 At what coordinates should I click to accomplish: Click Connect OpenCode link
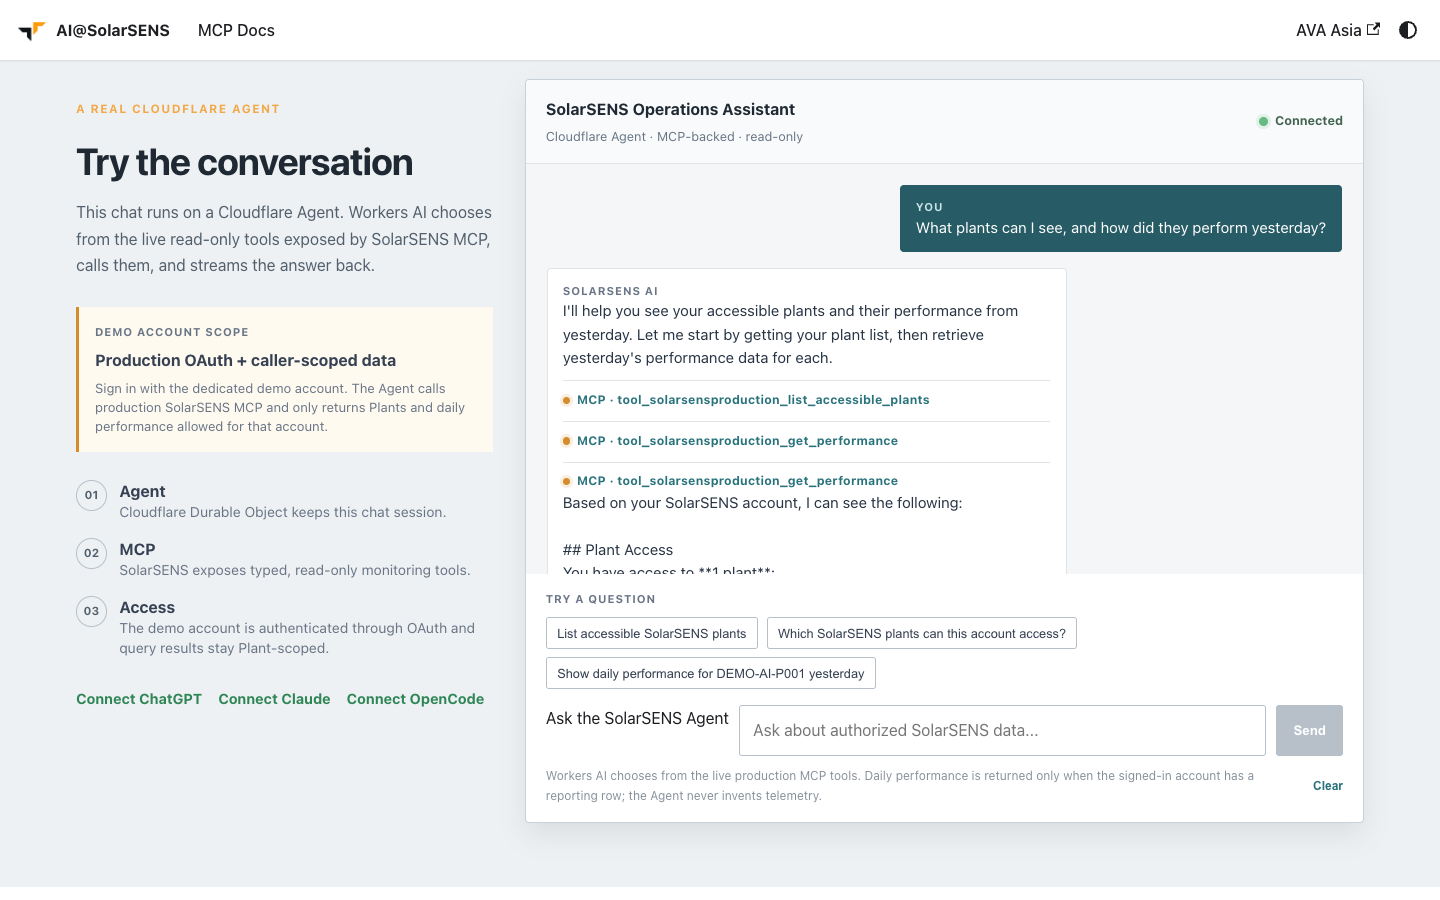(415, 699)
